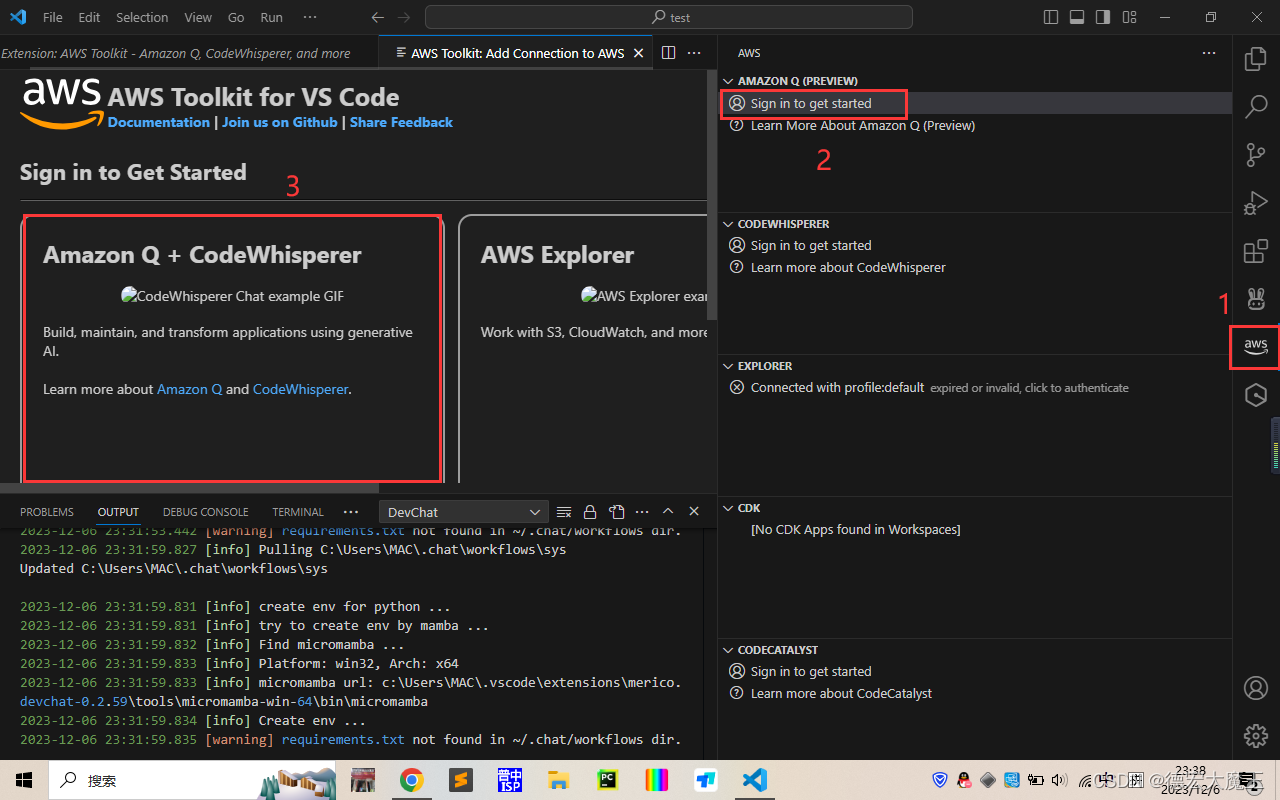
Task: Open the Selection menu
Action: point(142,16)
